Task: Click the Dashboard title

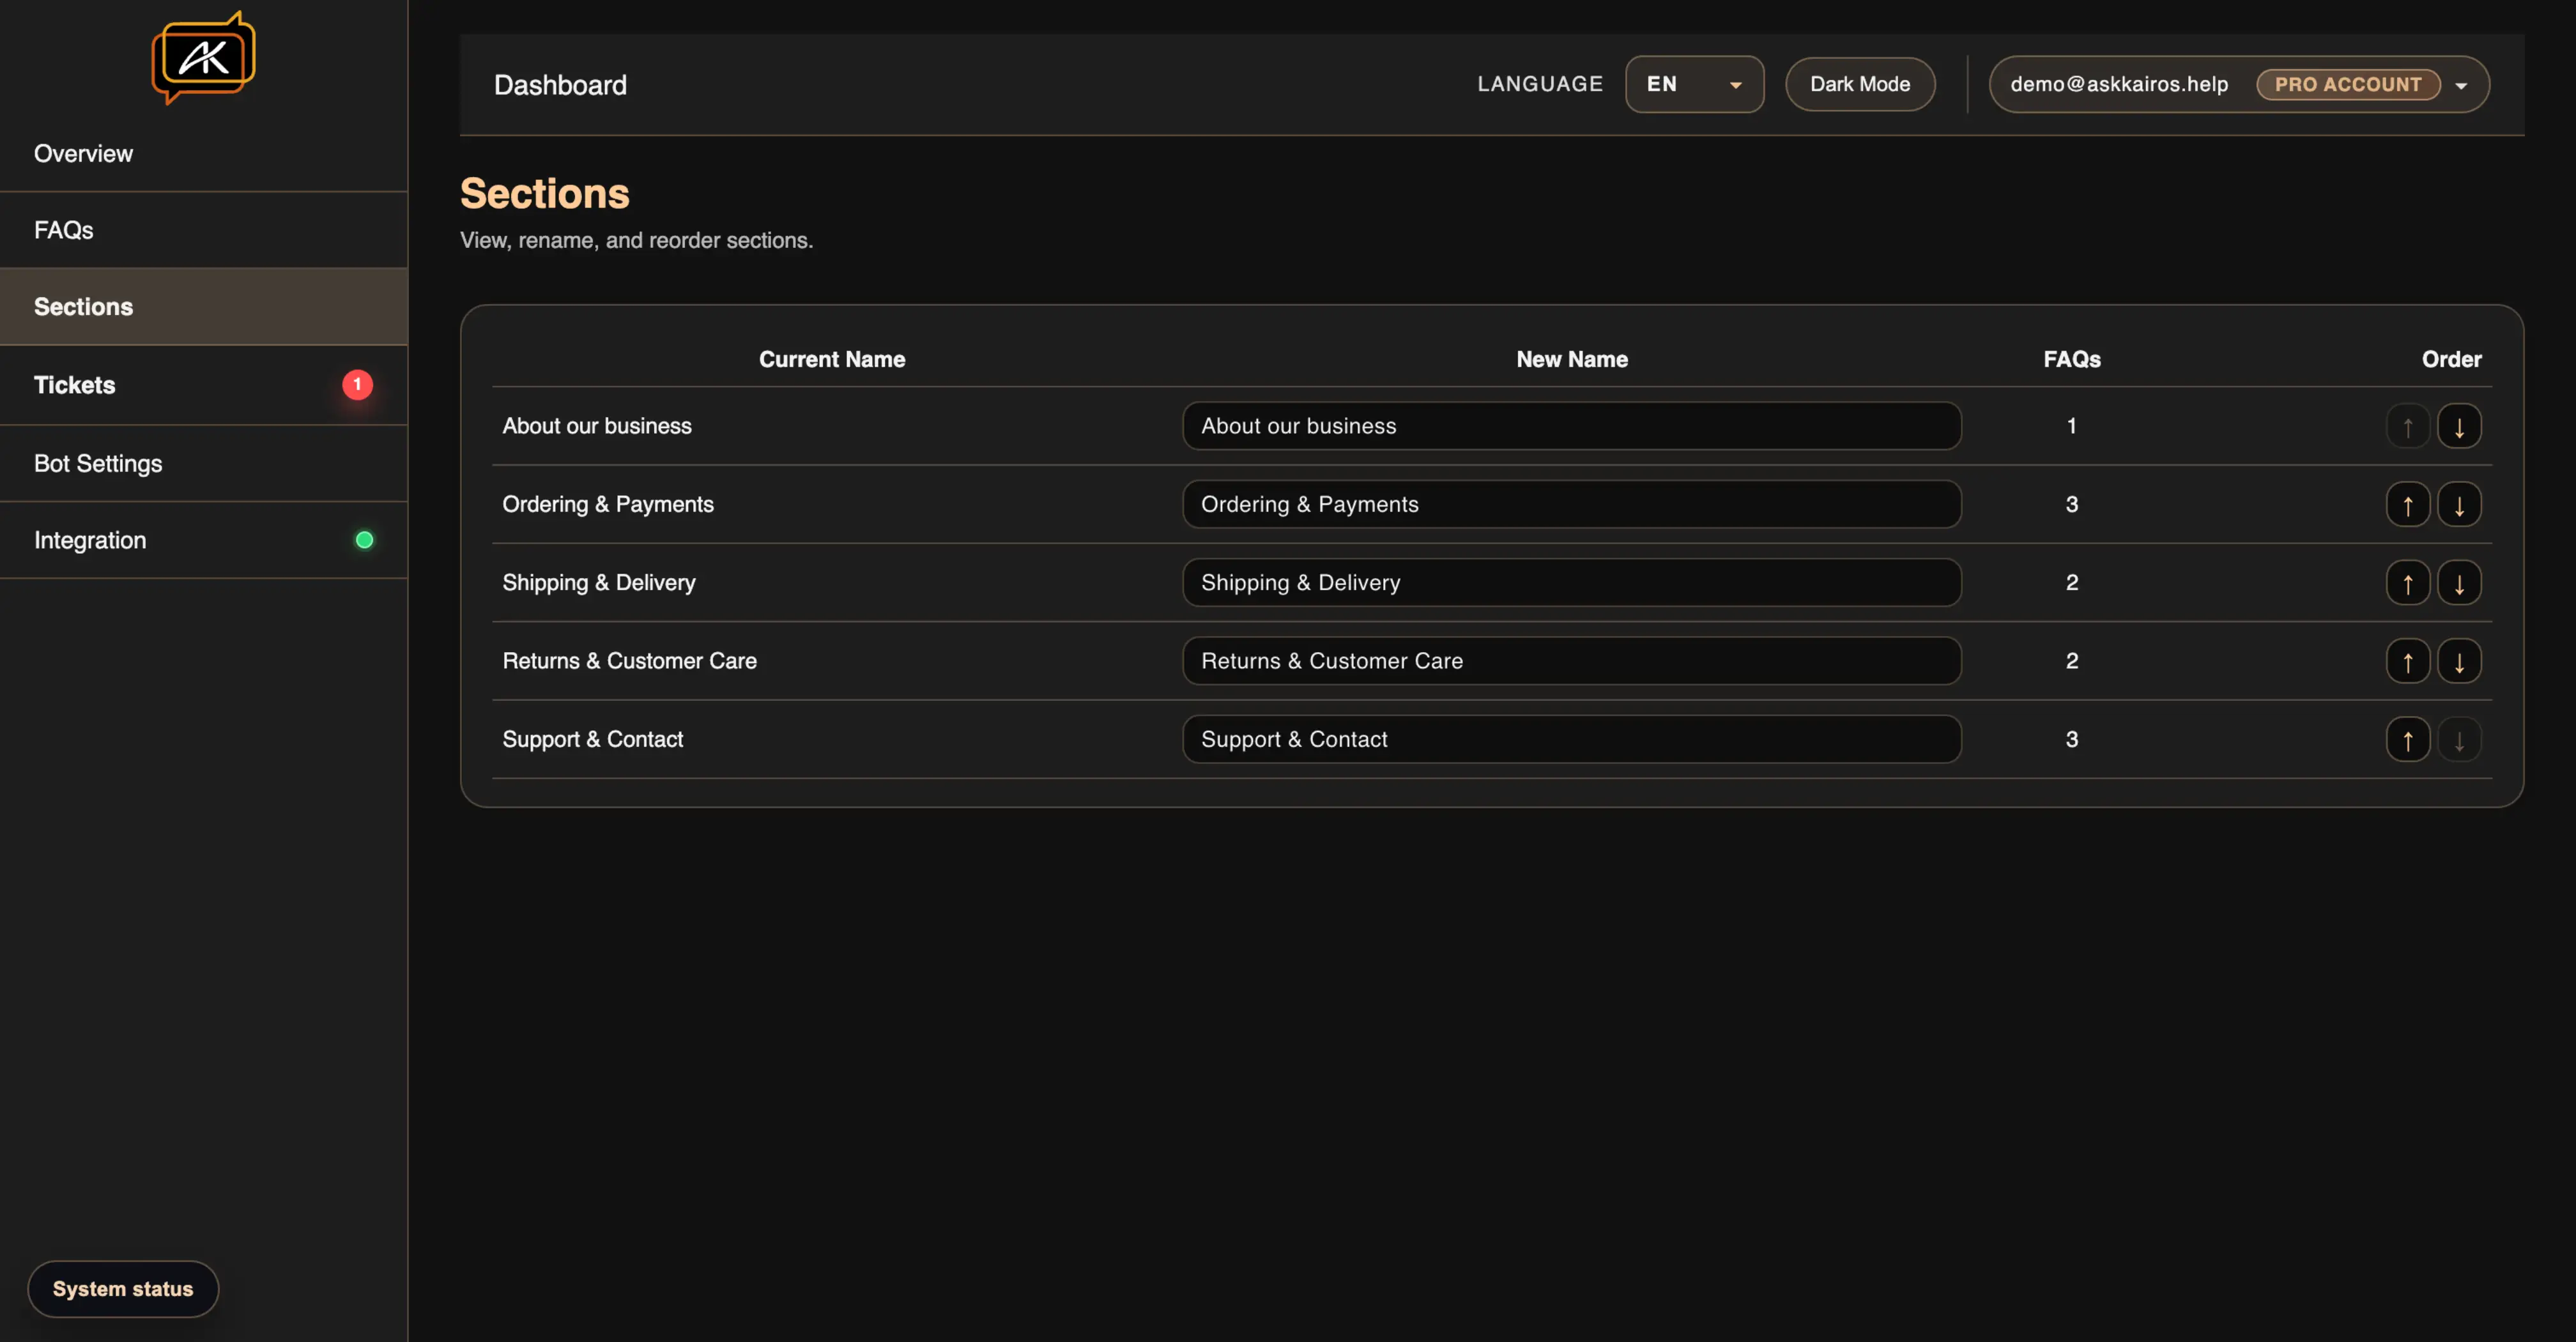Action: click(x=560, y=85)
